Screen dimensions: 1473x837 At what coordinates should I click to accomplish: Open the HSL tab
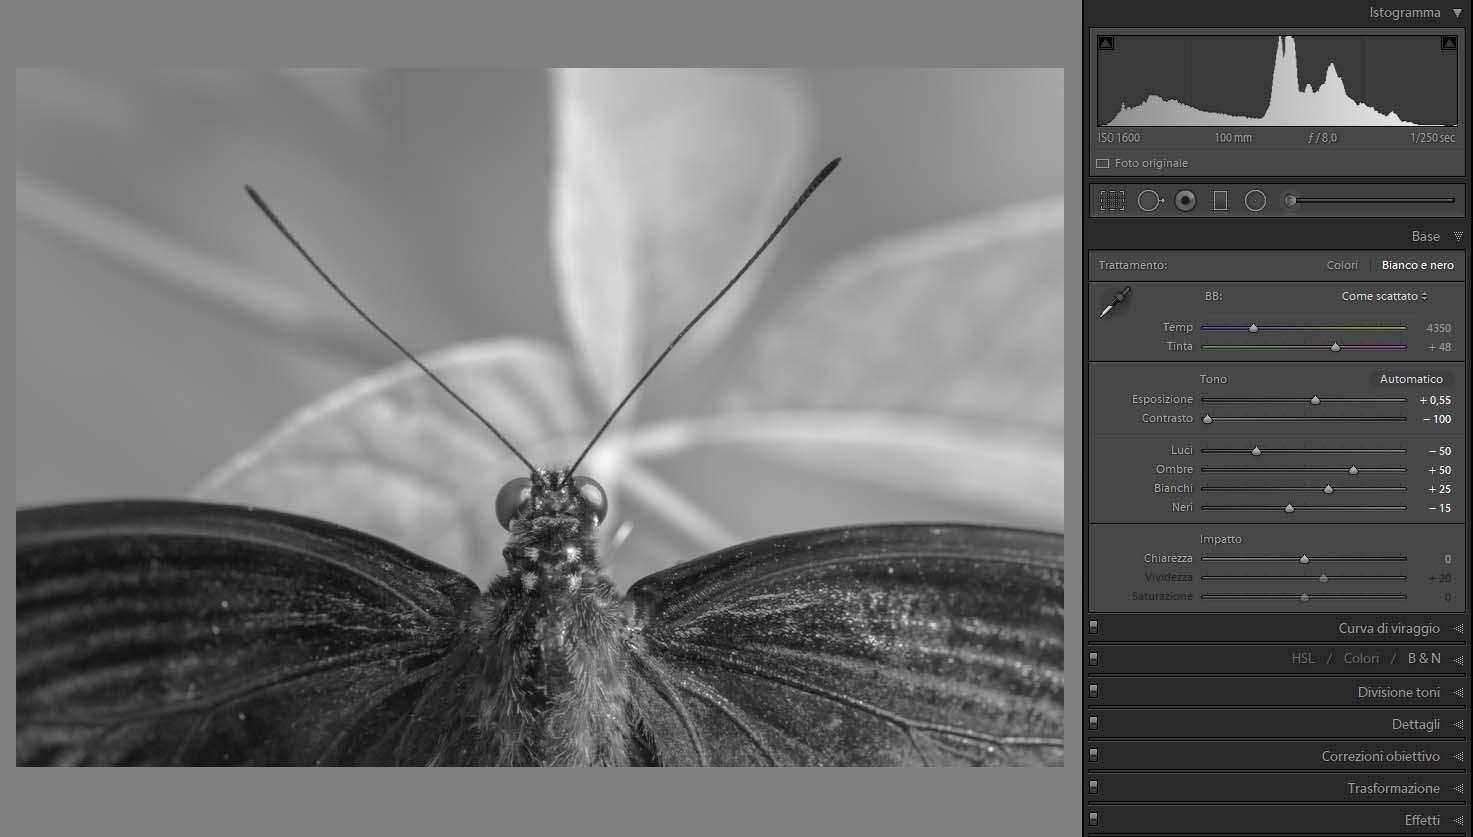[1303, 658]
